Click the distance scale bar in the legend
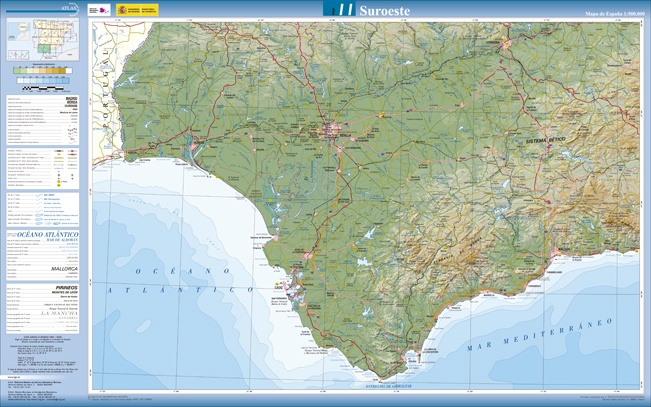Image resolution: width=651 pixels, height=407 pixels. [42, 90]
